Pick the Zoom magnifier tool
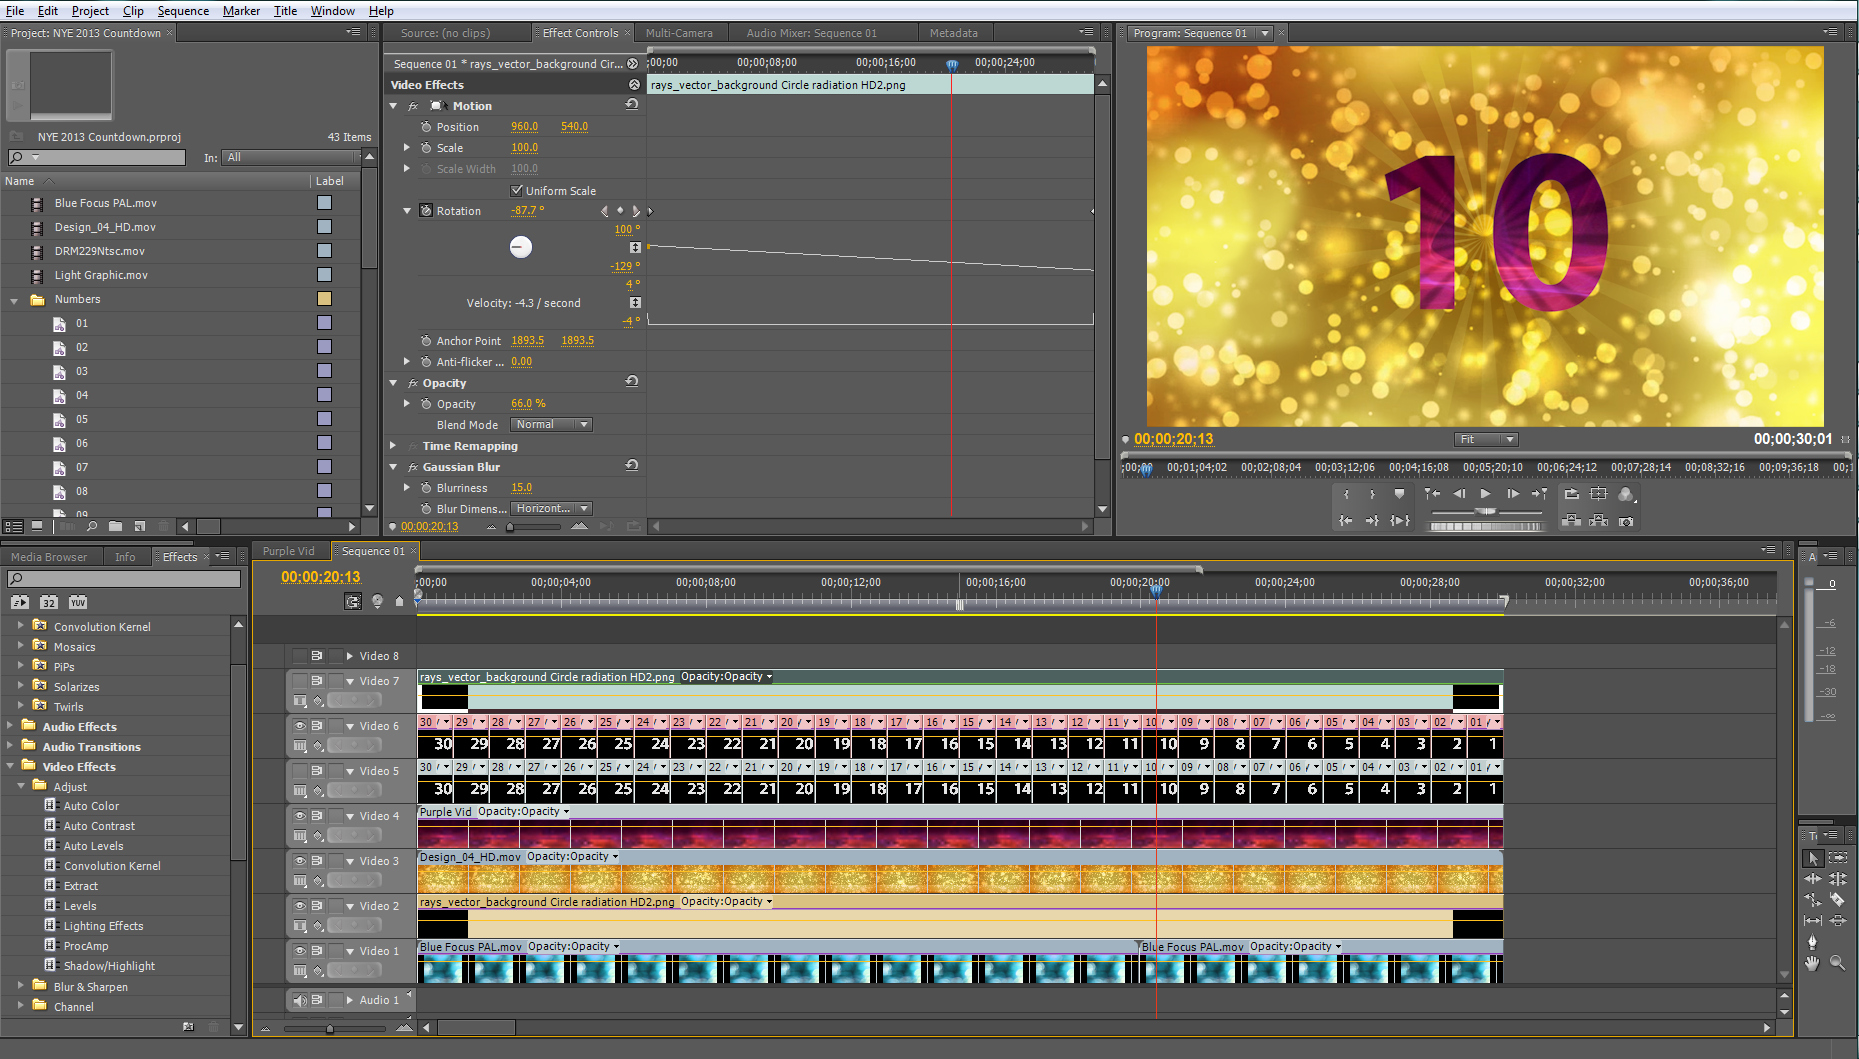1859x1059 pixels. pos(1837,963)
